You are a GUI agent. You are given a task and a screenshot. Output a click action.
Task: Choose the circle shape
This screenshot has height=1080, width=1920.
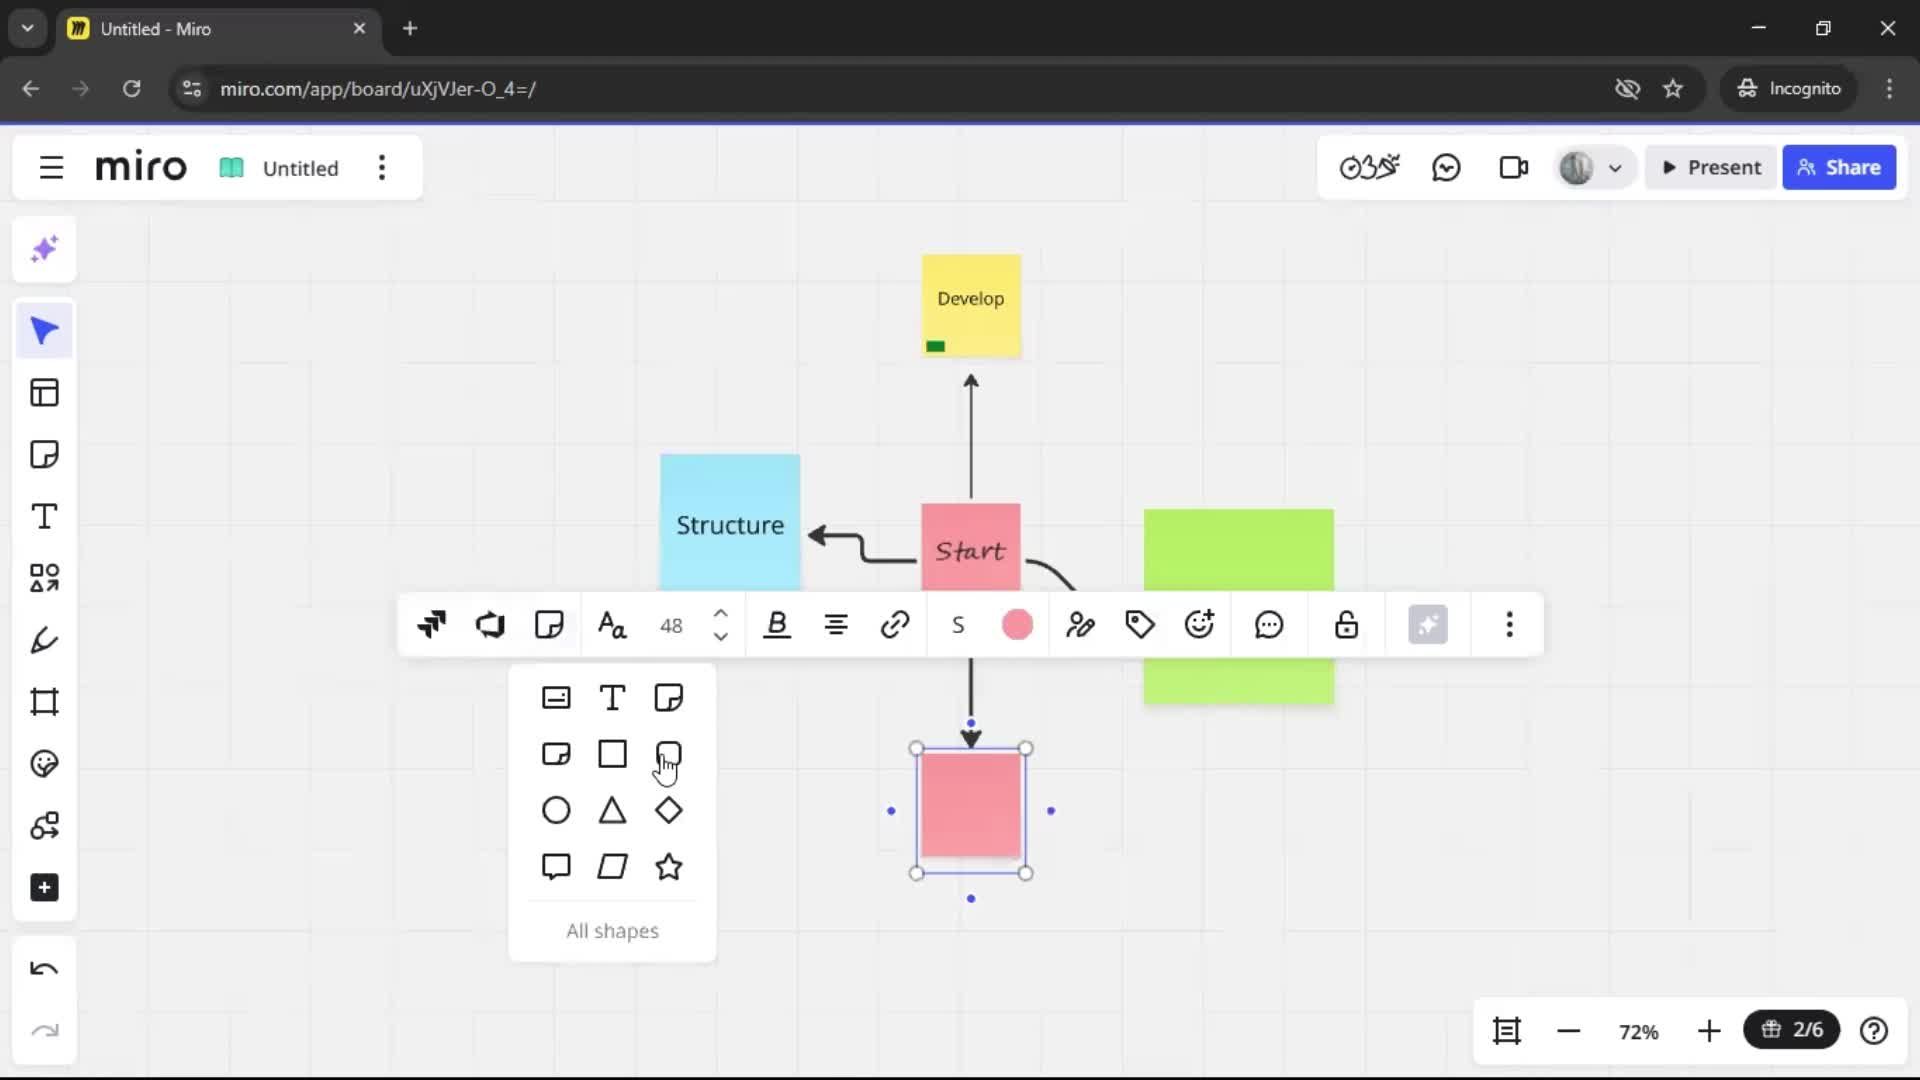coord(556,810)
